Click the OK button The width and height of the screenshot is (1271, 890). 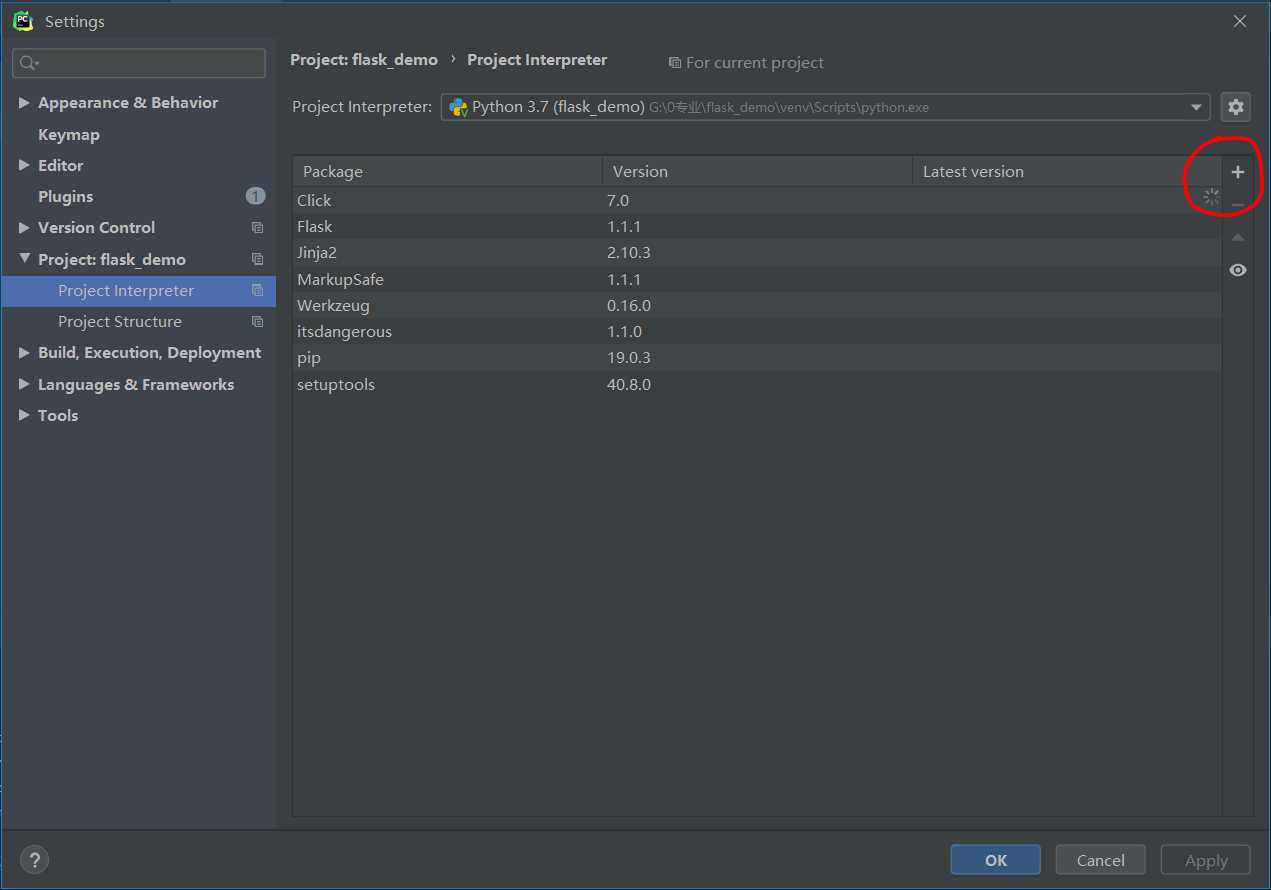[x=995, y=860]
